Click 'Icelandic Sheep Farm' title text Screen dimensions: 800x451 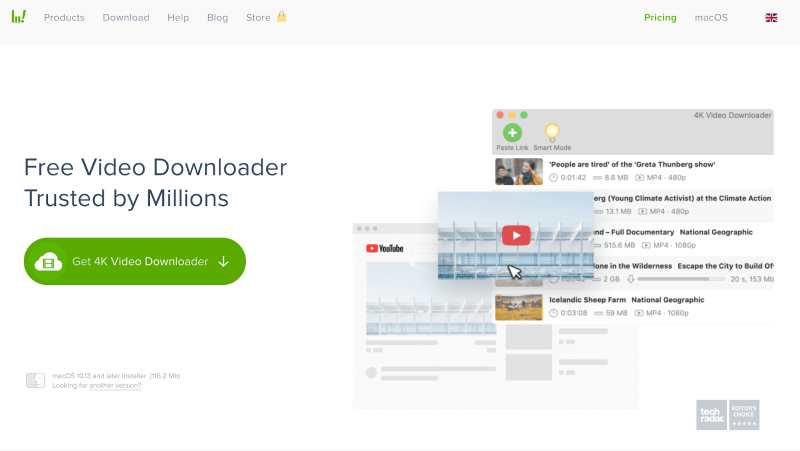point(587,299)
